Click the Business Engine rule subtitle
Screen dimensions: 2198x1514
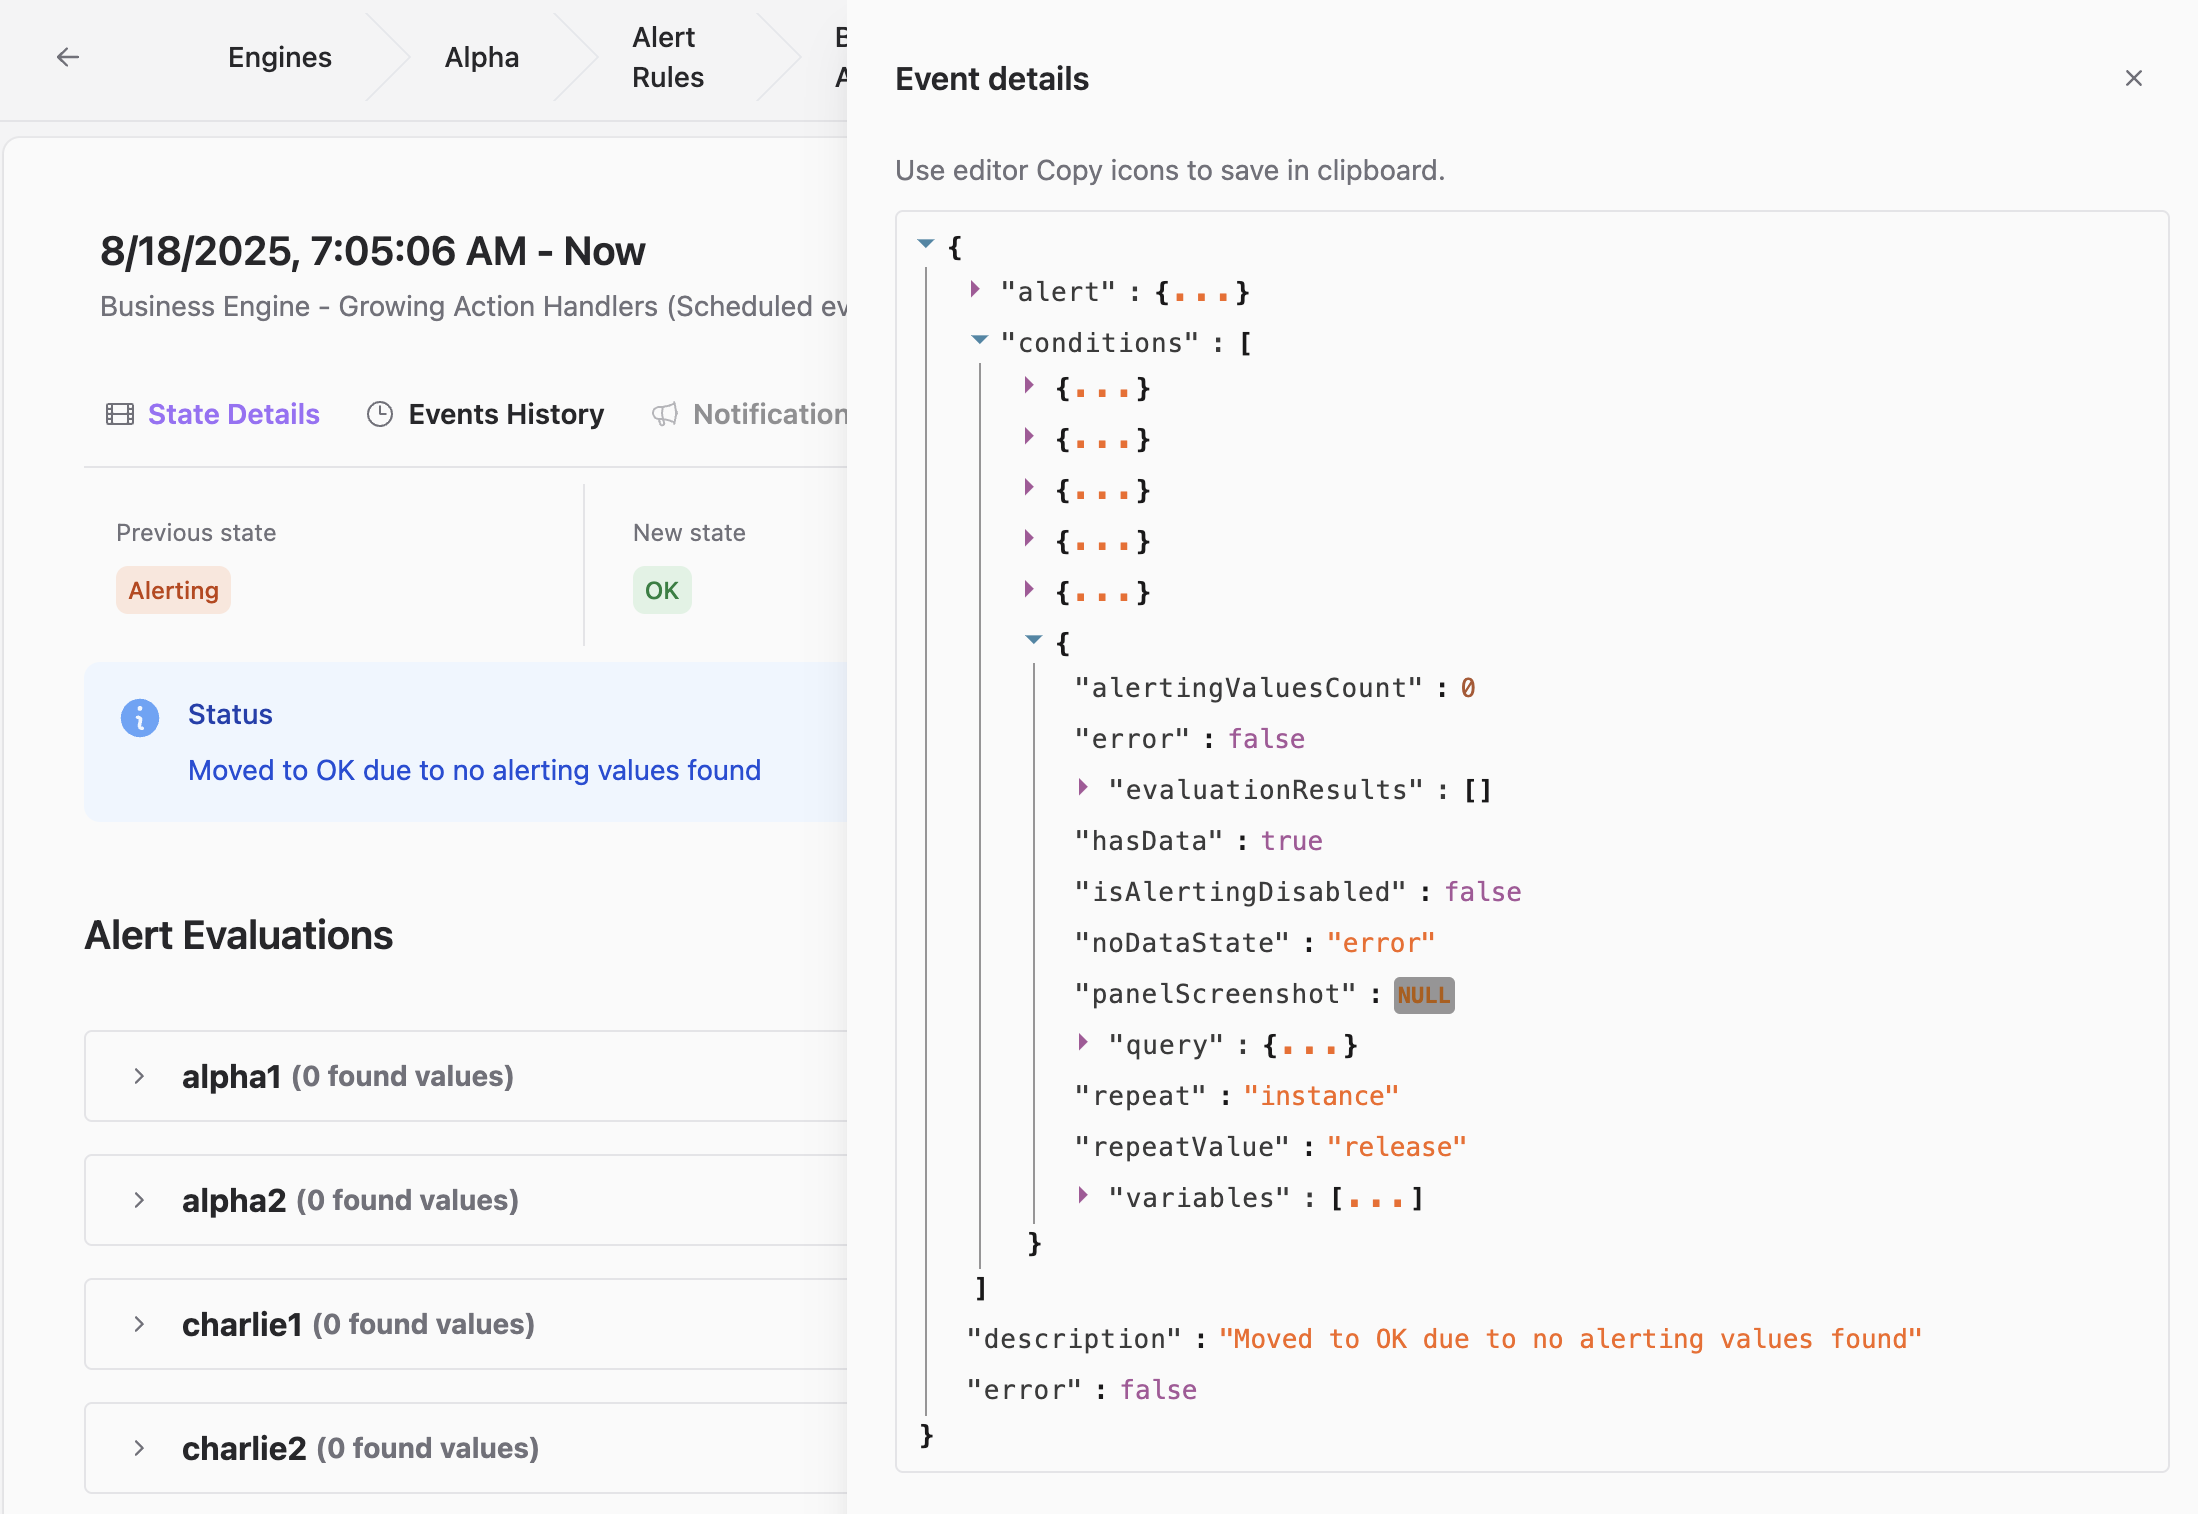coord(473,306)
